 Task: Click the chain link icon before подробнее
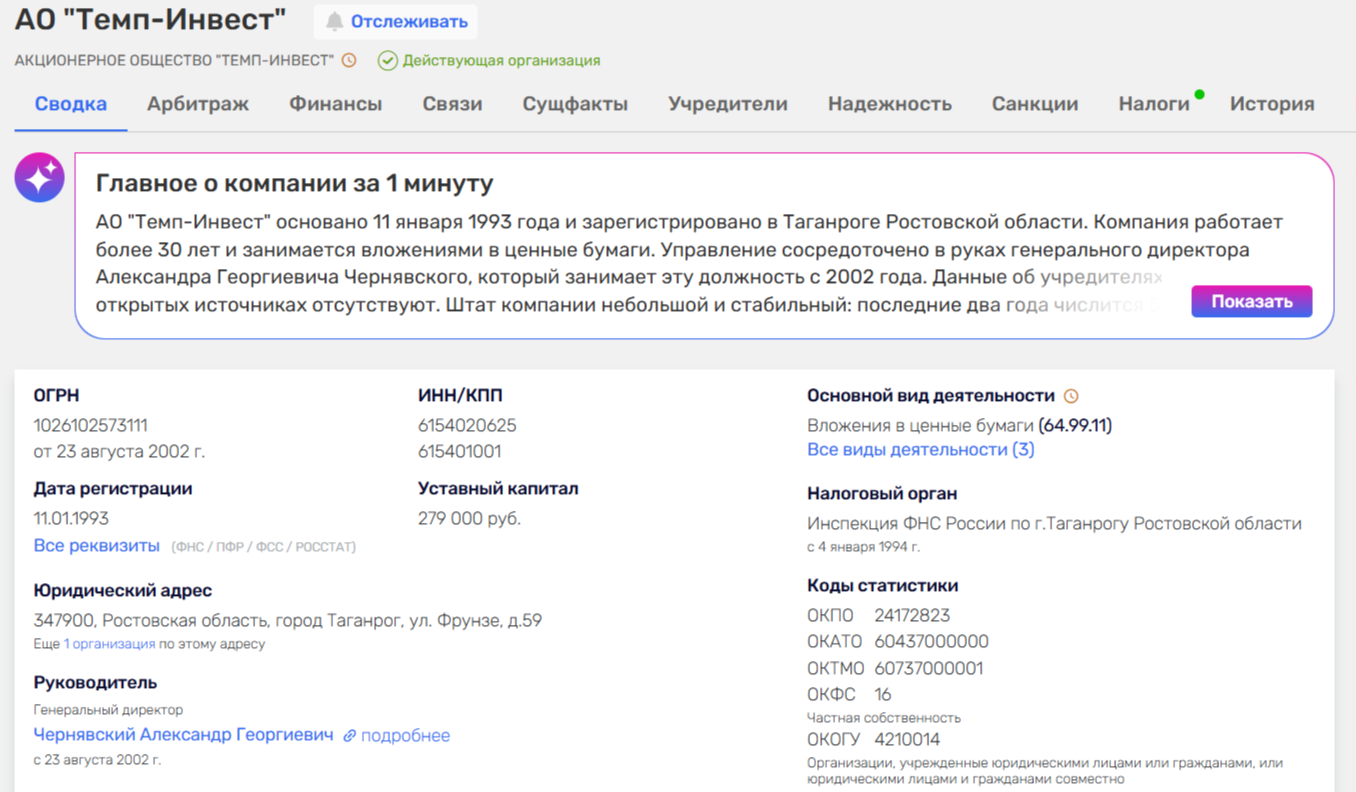350,736
